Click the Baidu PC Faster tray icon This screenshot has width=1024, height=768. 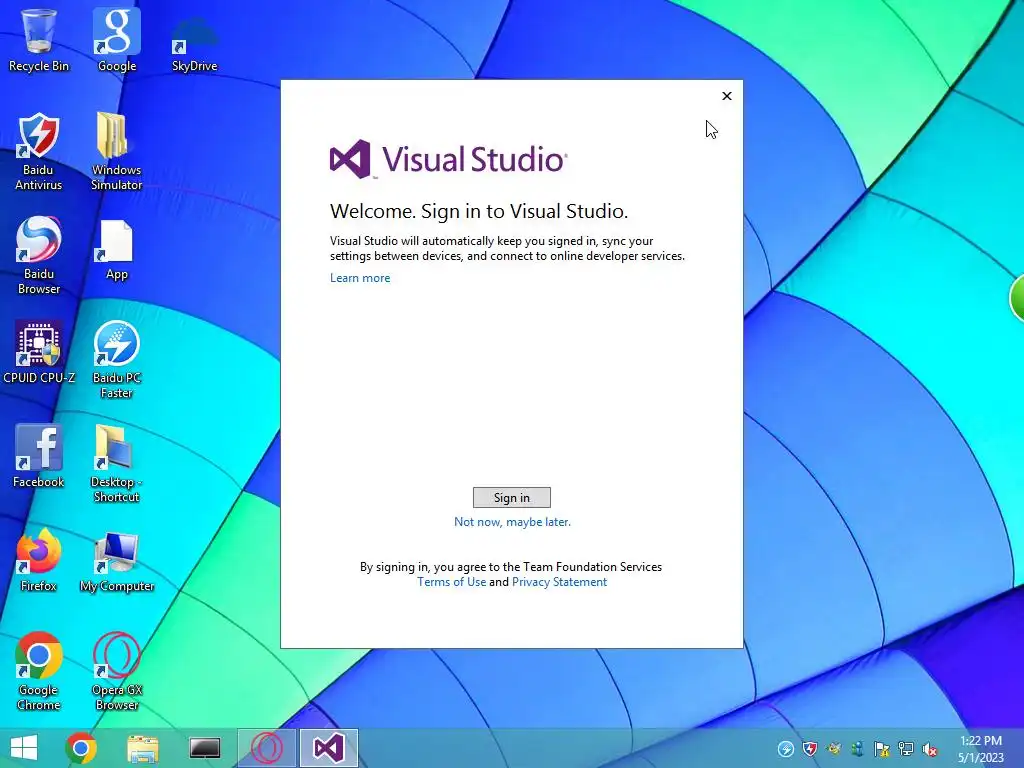(x=786, y=749)
